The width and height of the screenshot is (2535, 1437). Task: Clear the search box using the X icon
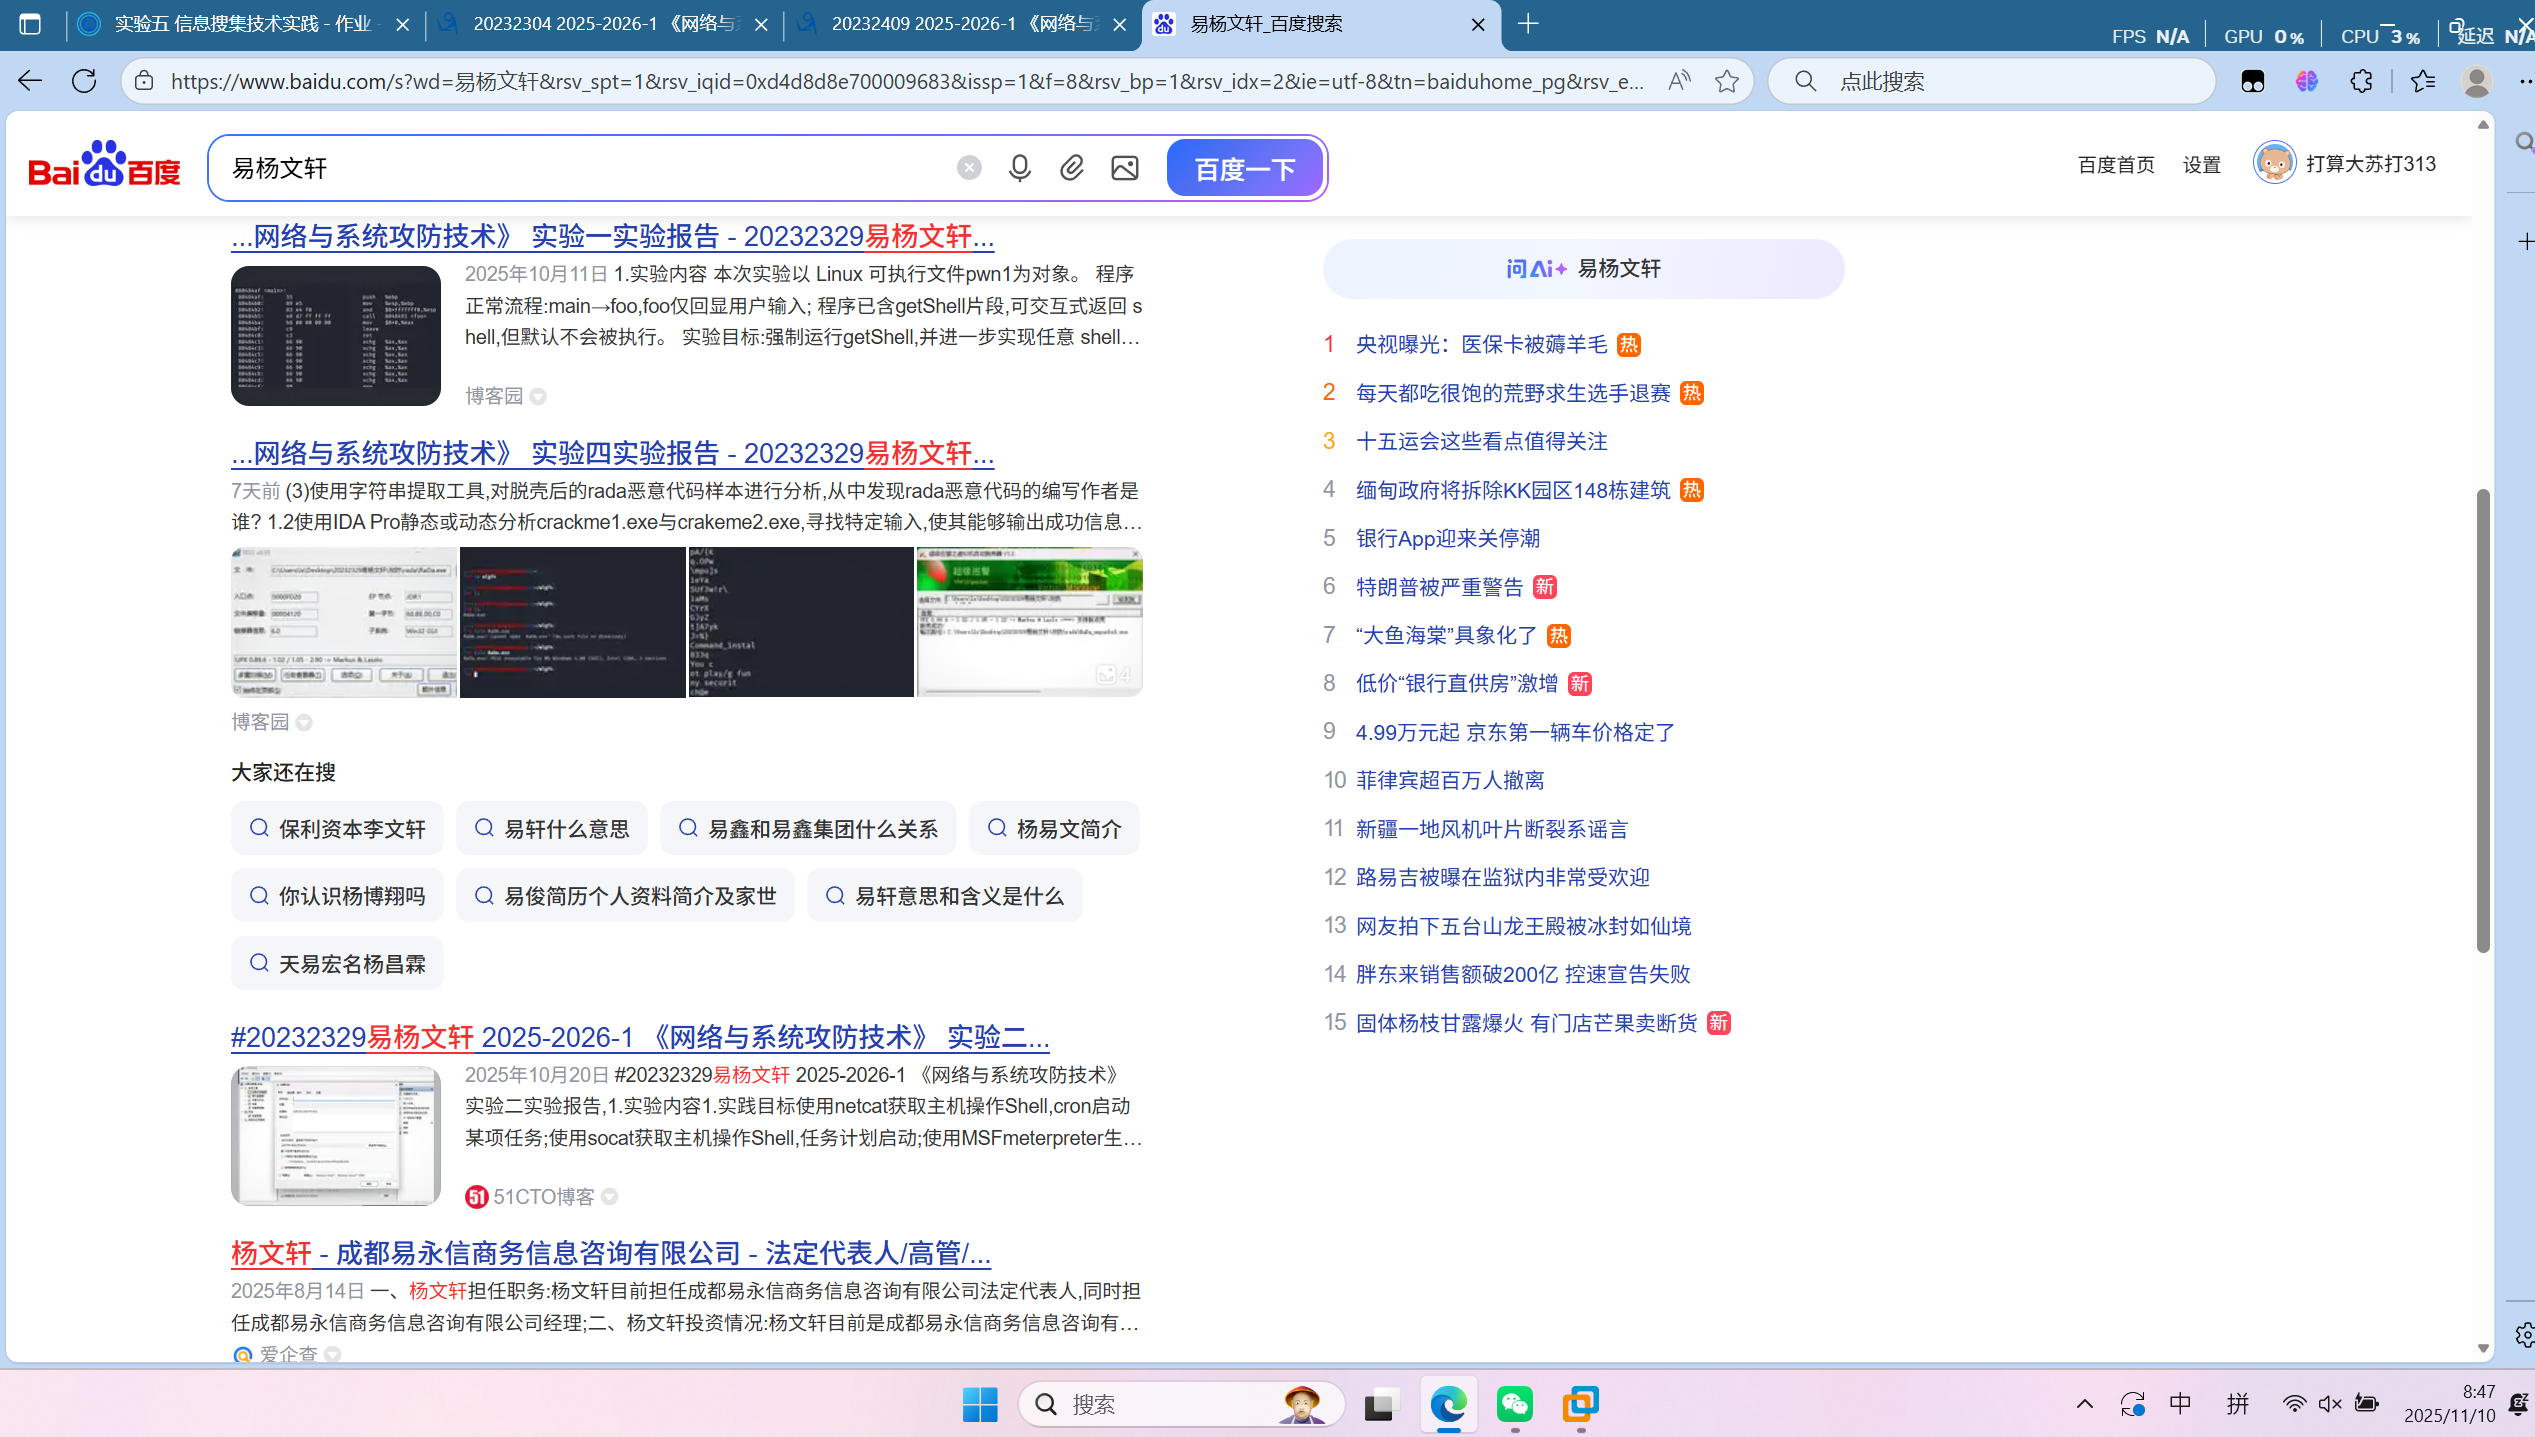(x=967, y=167)
